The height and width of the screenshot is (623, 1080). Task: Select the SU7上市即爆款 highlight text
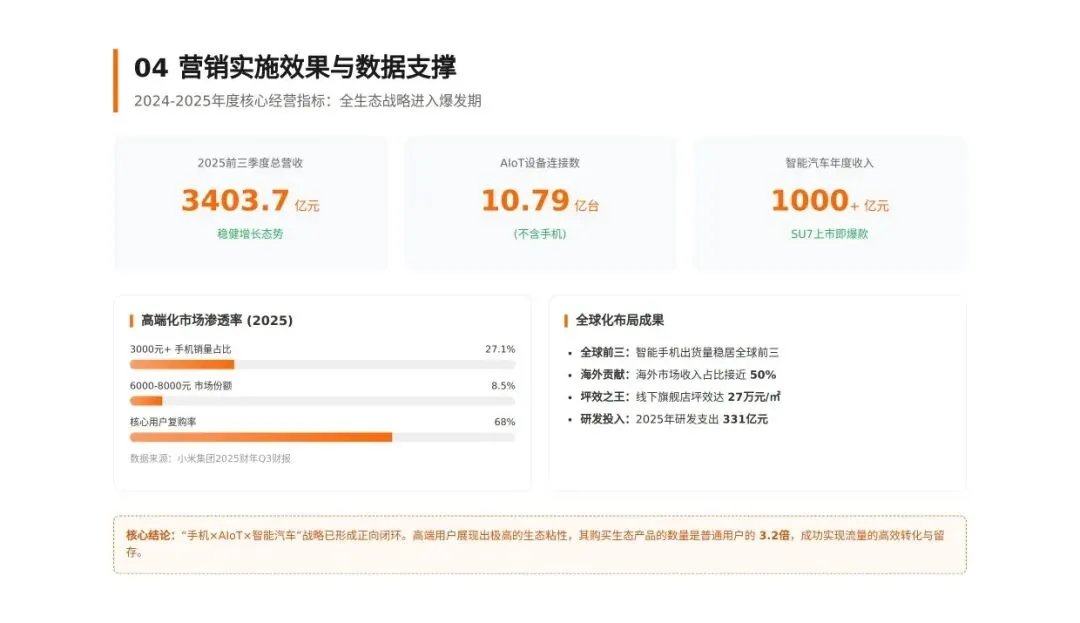pos(831,234)
